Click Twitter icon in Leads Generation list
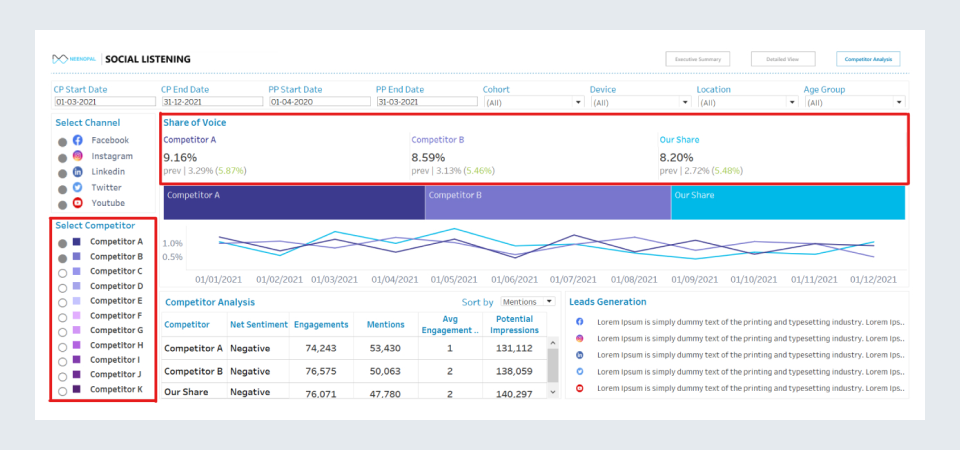This screenshot has height=450, width=960. [x=580, y=372]
